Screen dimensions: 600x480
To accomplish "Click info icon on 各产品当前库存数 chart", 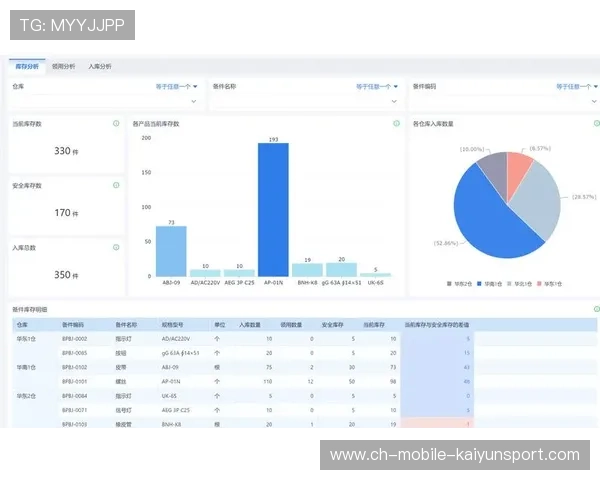I will coord(397,123).
